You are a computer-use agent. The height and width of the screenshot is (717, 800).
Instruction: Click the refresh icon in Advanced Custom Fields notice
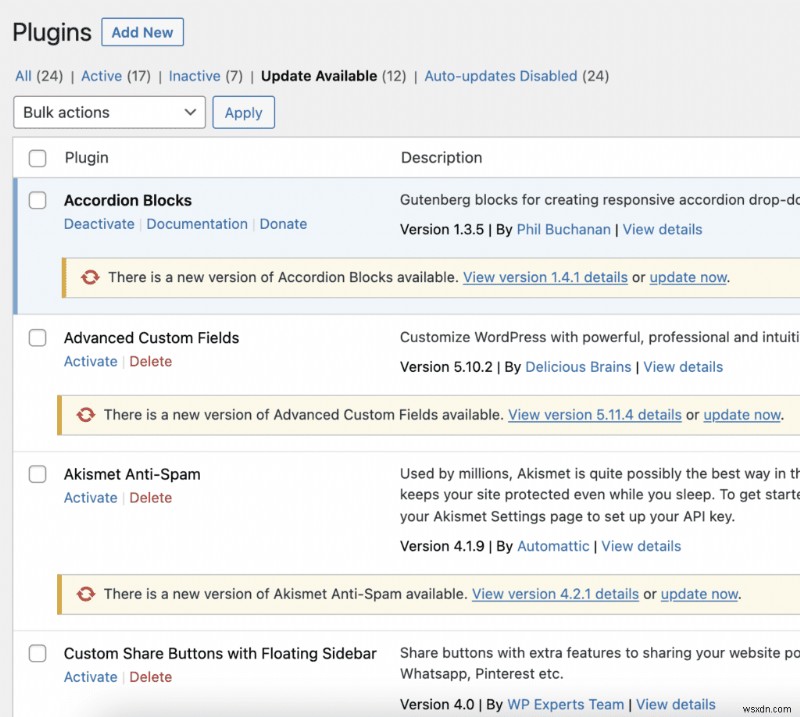point(87,414)
